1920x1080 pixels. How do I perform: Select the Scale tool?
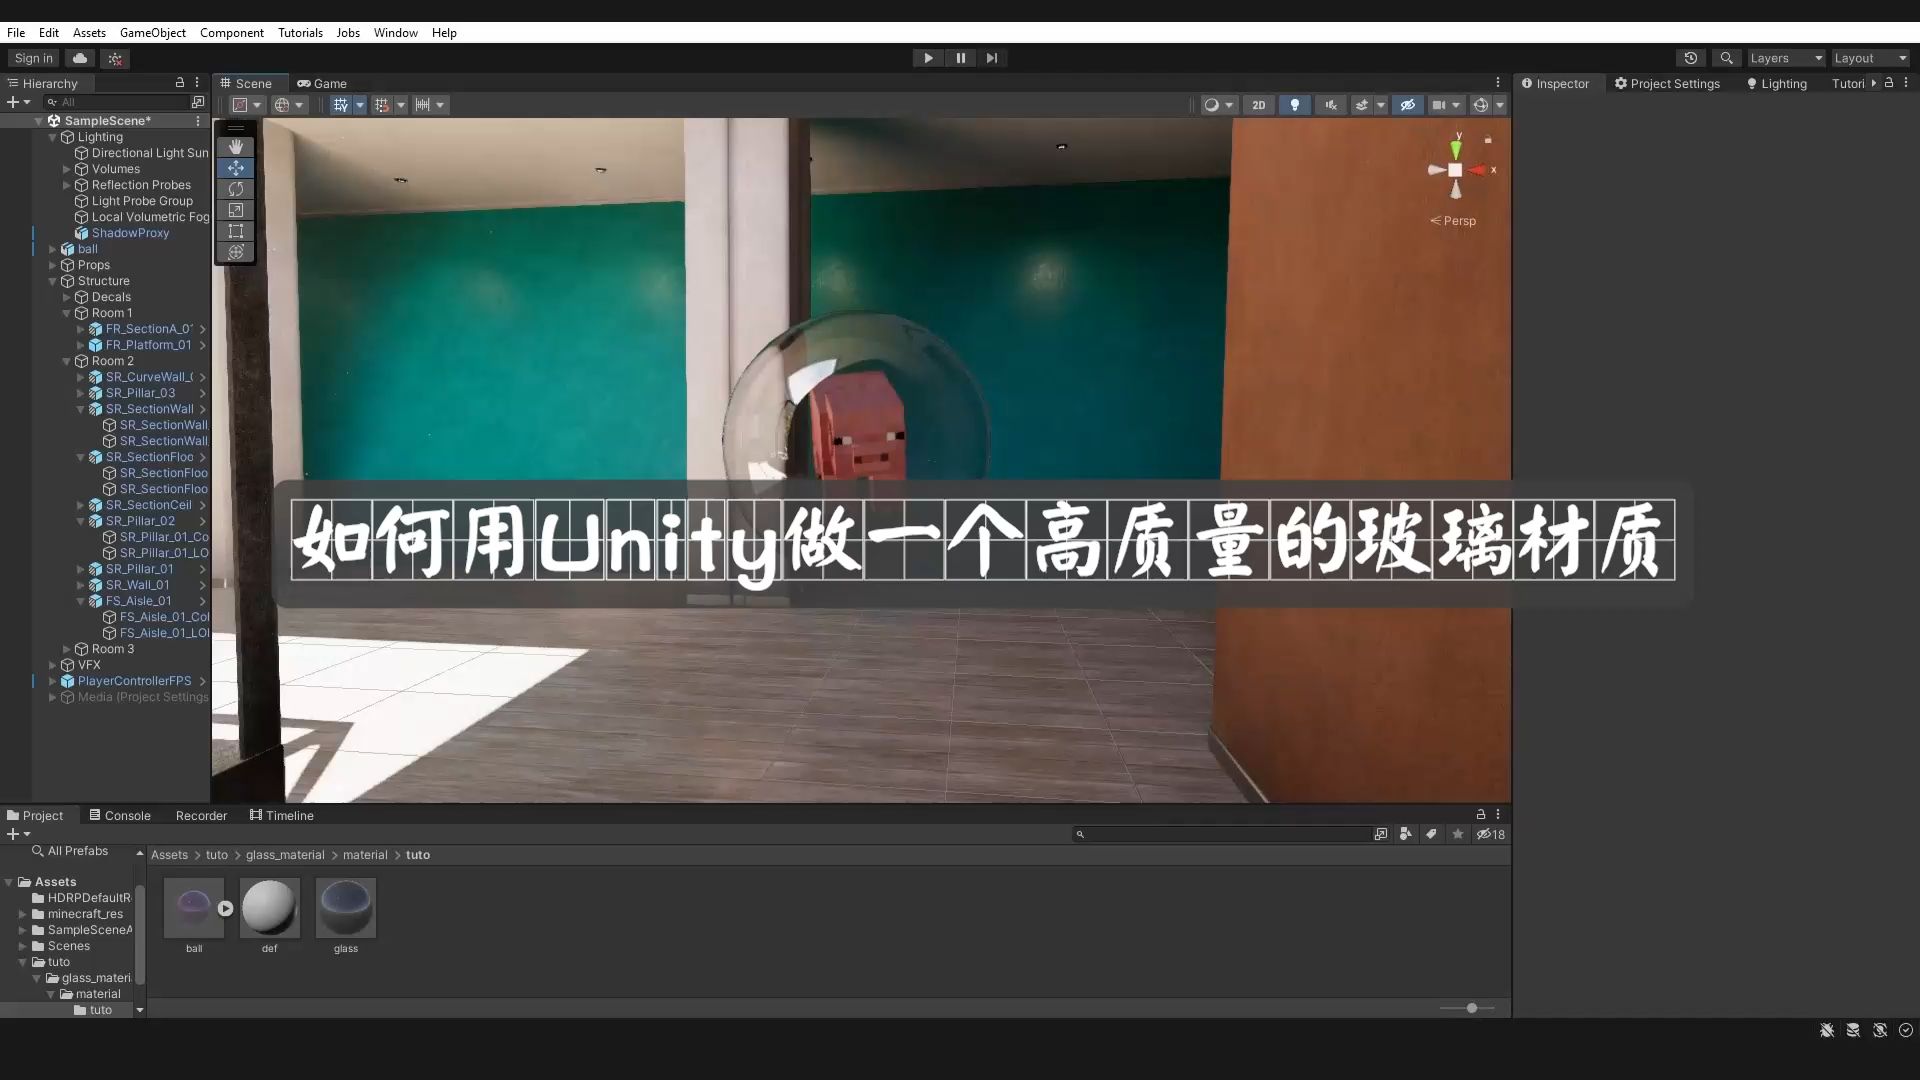coord(236,210)
